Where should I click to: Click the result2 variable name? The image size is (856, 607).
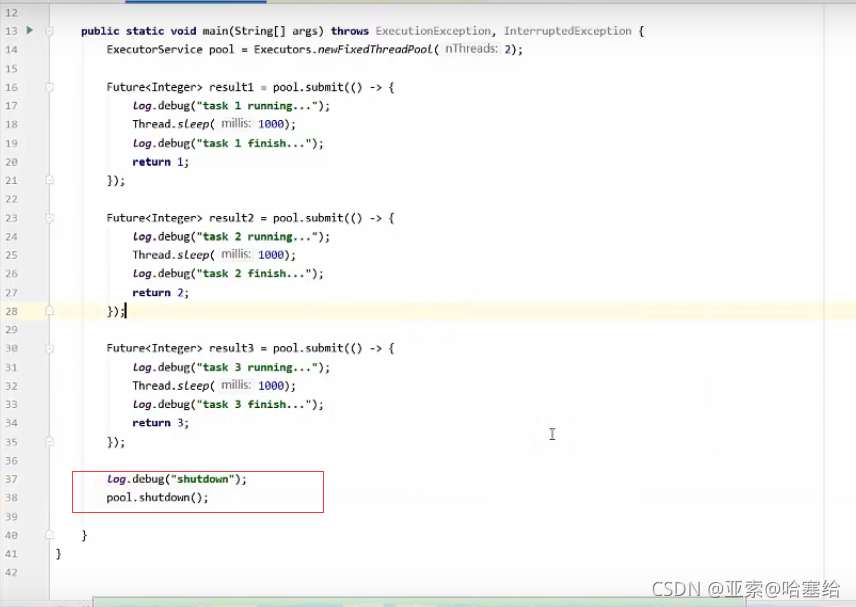click(x=231, y=218)
